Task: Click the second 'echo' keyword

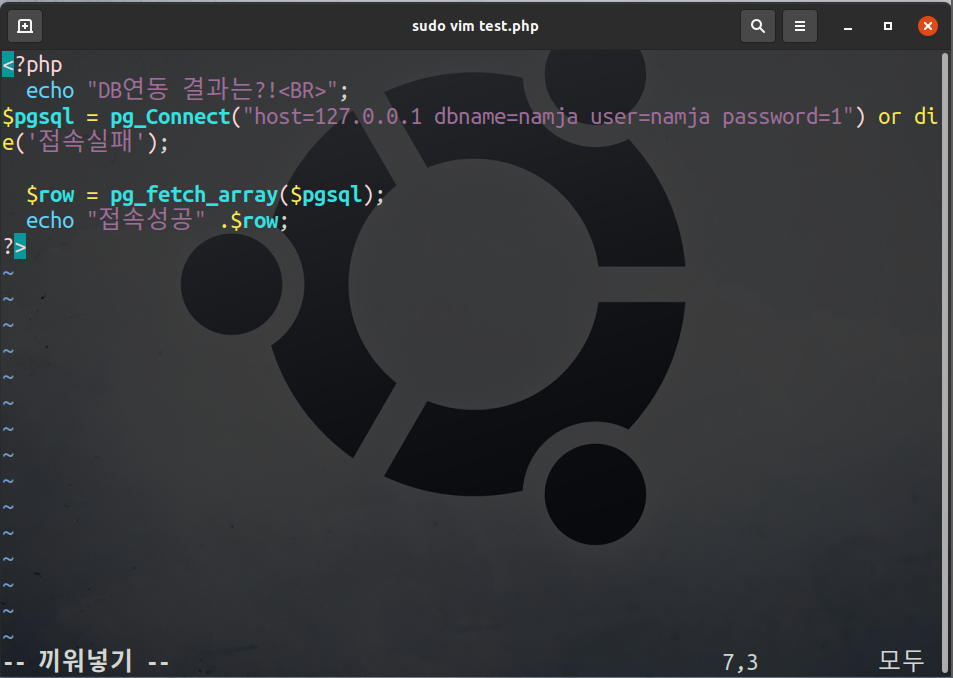Action: click(50, 221)
